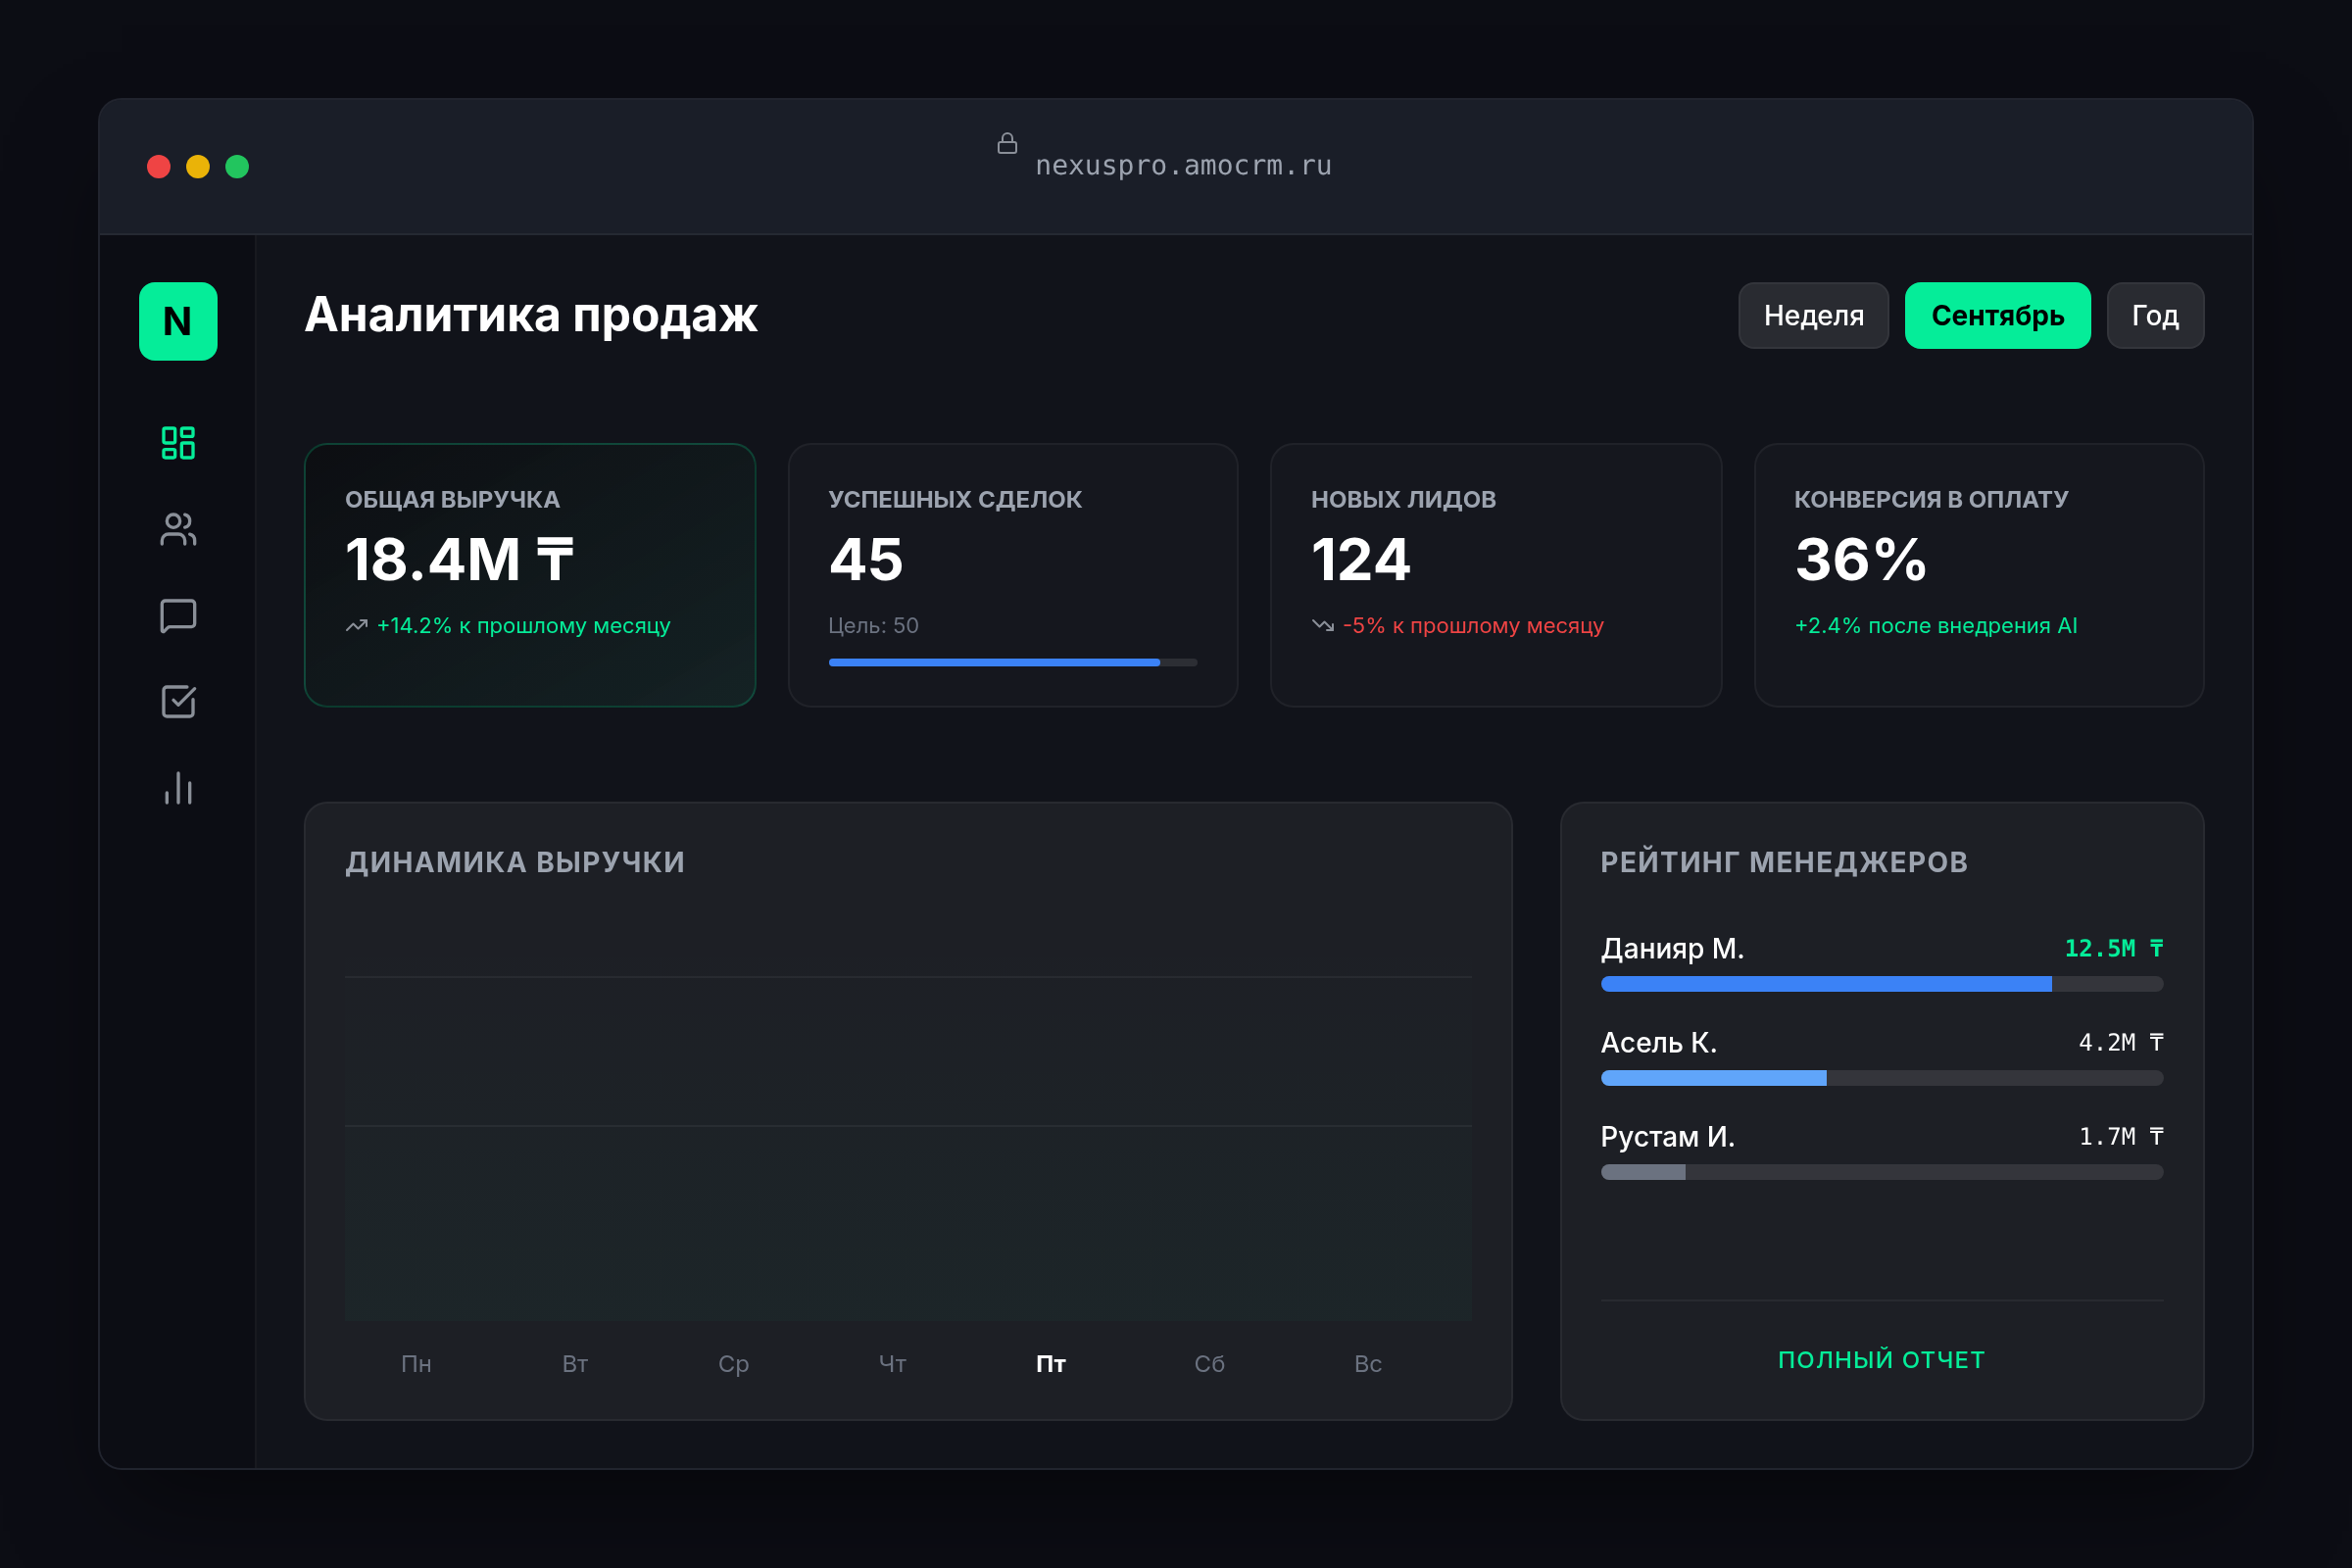Click the downward trend arrow in leads card
Screen dimensions: 2352x1568
[1323, 626]
